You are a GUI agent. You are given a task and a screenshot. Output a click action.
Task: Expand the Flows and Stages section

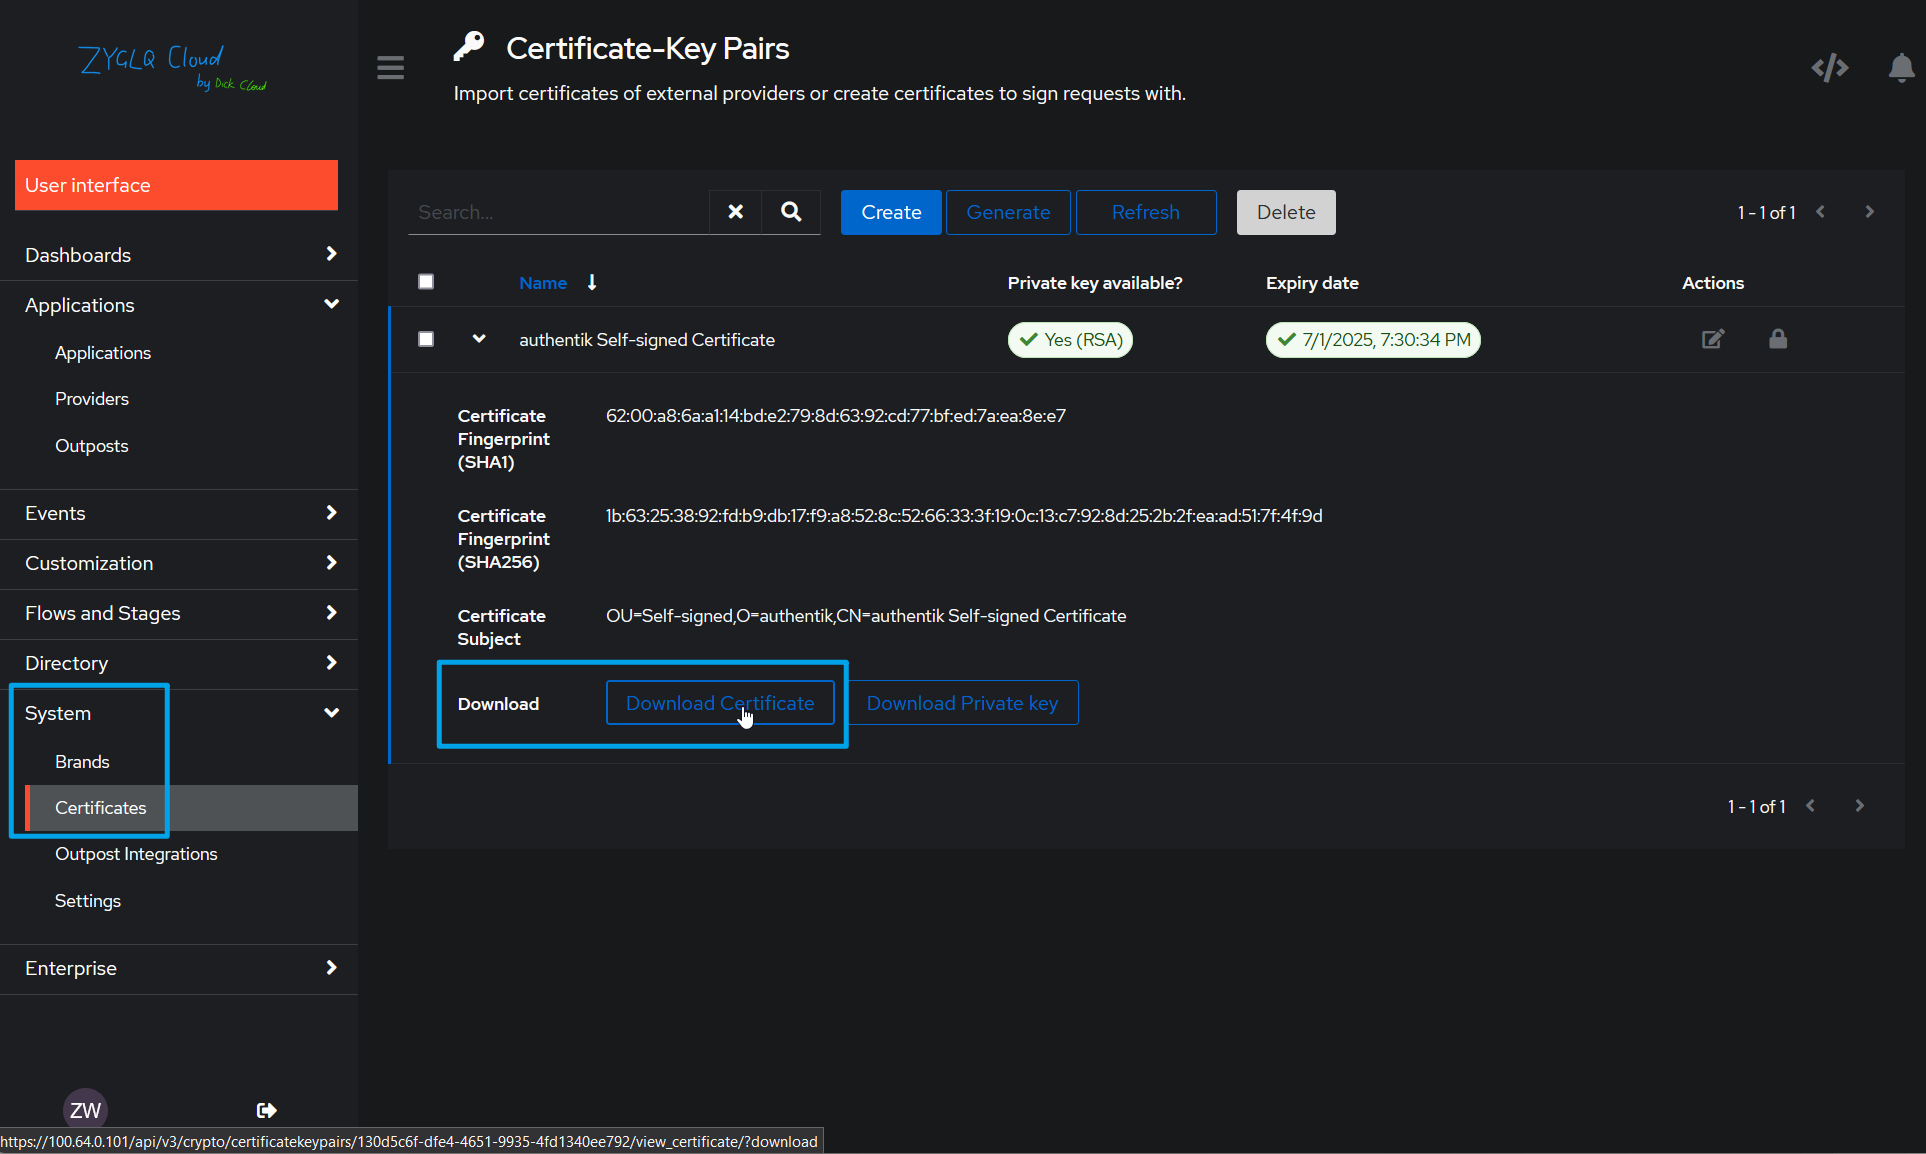pos(179,613)
